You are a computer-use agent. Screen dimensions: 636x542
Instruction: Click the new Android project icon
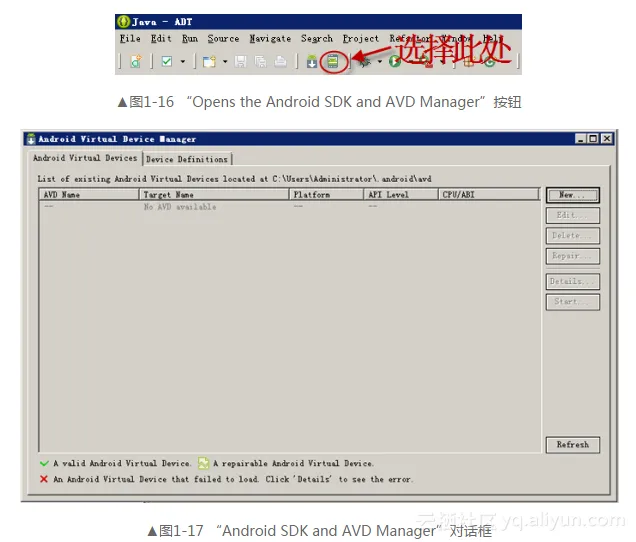tap(136, 62)
